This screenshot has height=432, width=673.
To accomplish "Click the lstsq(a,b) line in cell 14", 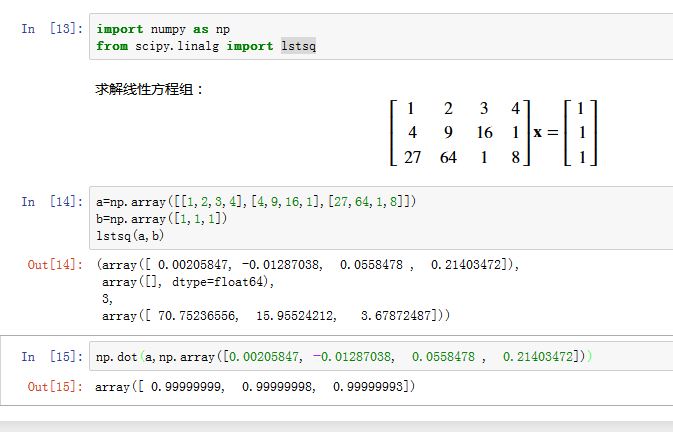I will click(x=129, y=235).
